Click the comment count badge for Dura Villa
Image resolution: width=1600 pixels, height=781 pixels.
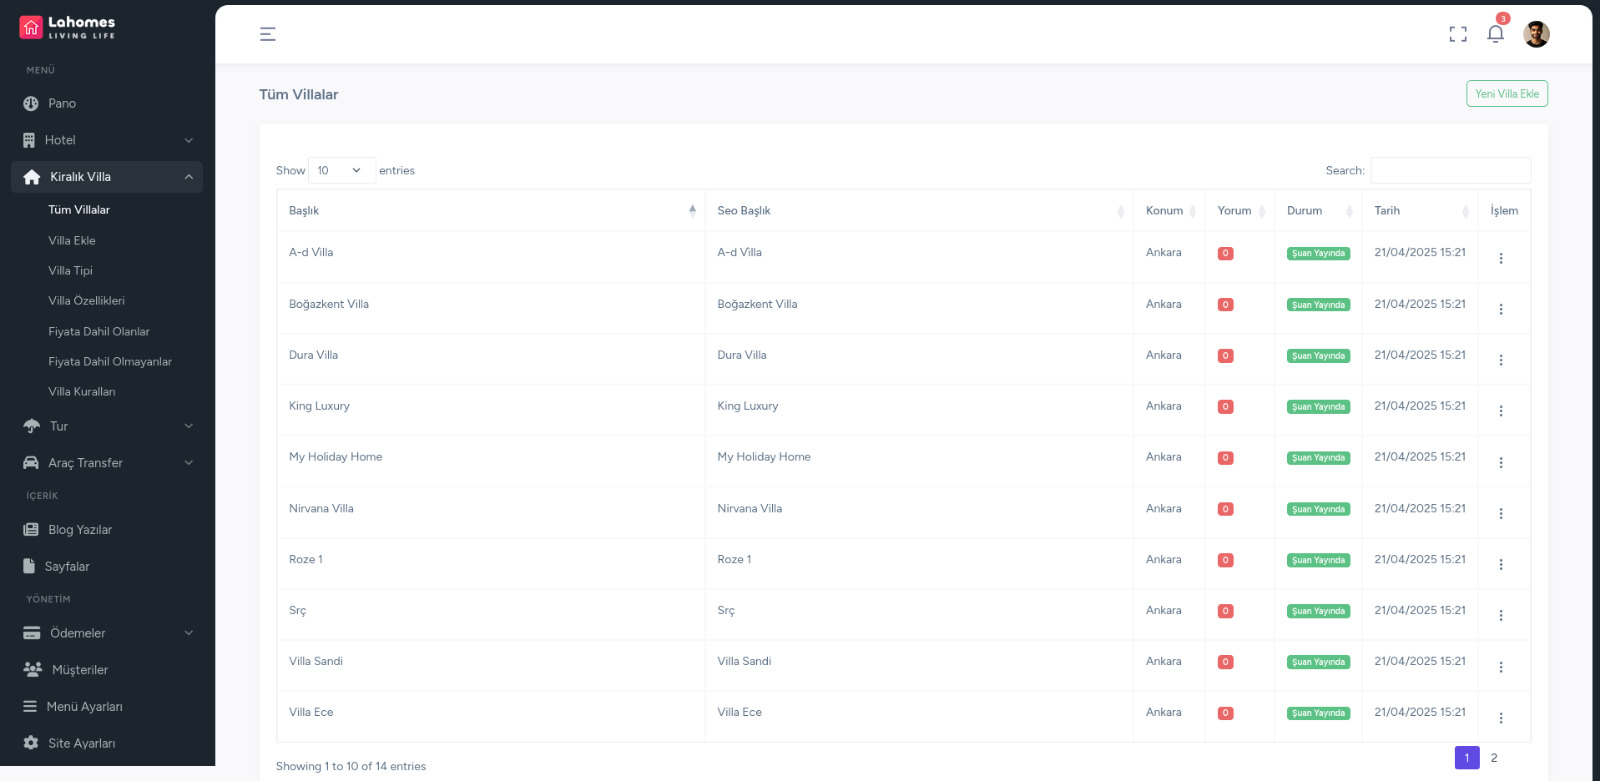[1225, 356]
